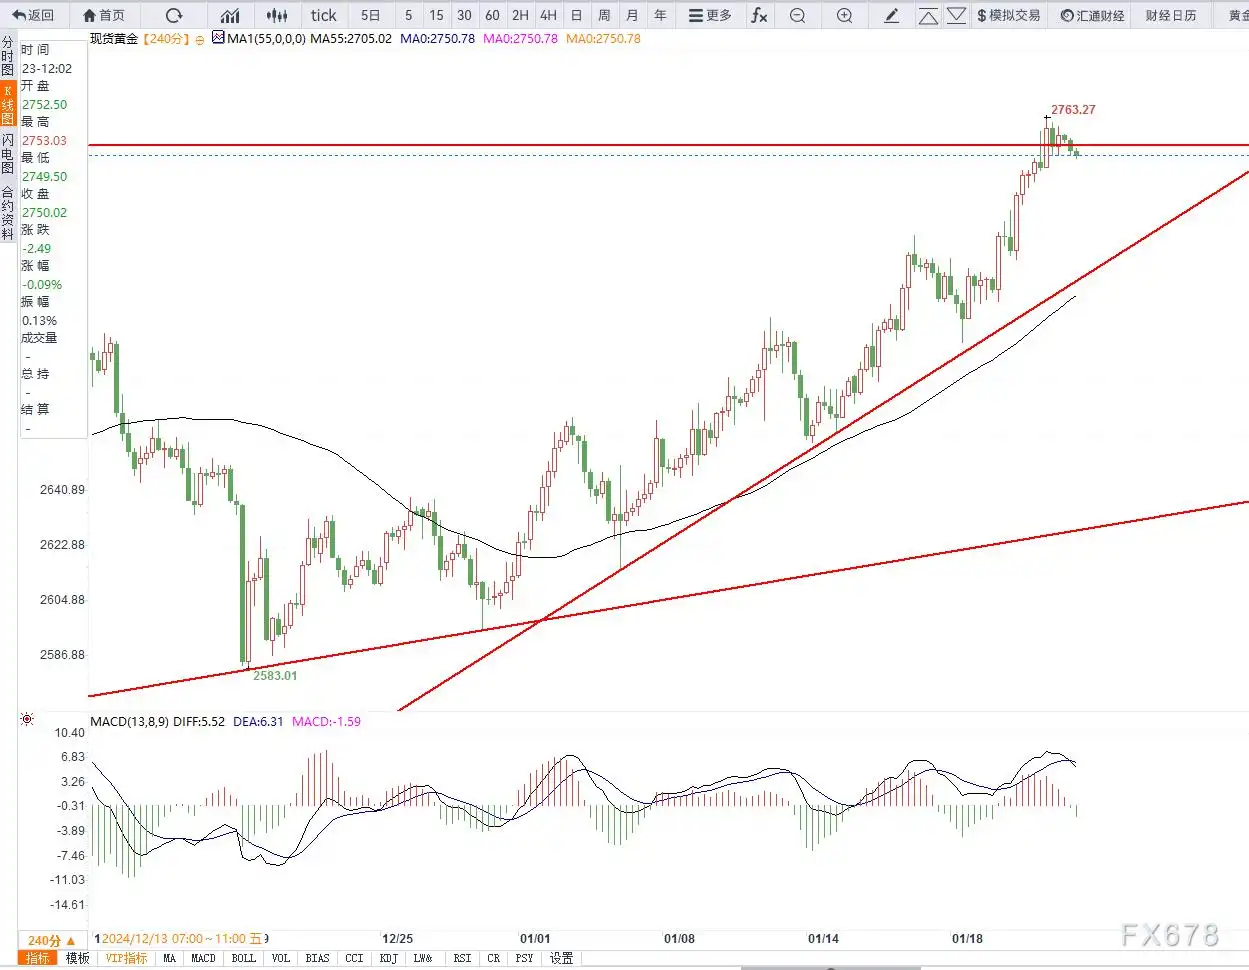Screen dimensions: 1249x970
Task: Select the 2H period
Action: [x=520, y=15]
